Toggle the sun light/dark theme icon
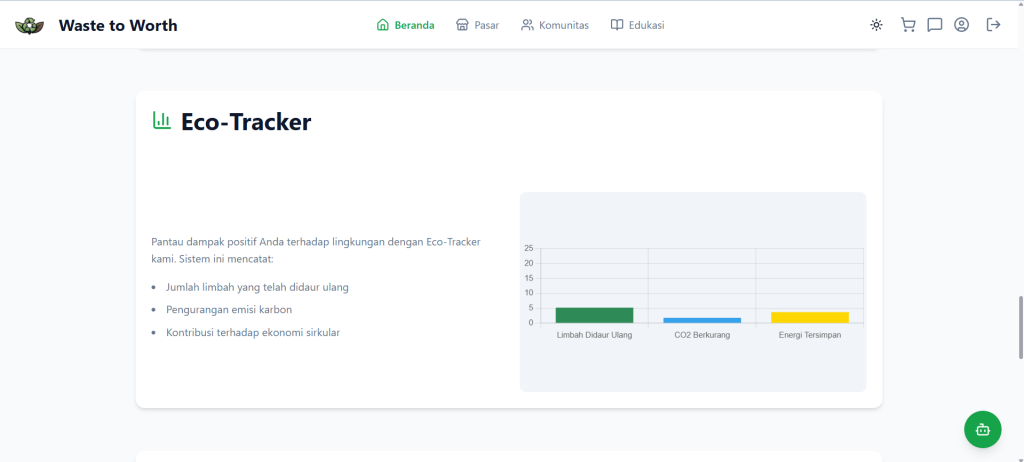The width and height of the screenshot is (1024, 462). point(876,25)
